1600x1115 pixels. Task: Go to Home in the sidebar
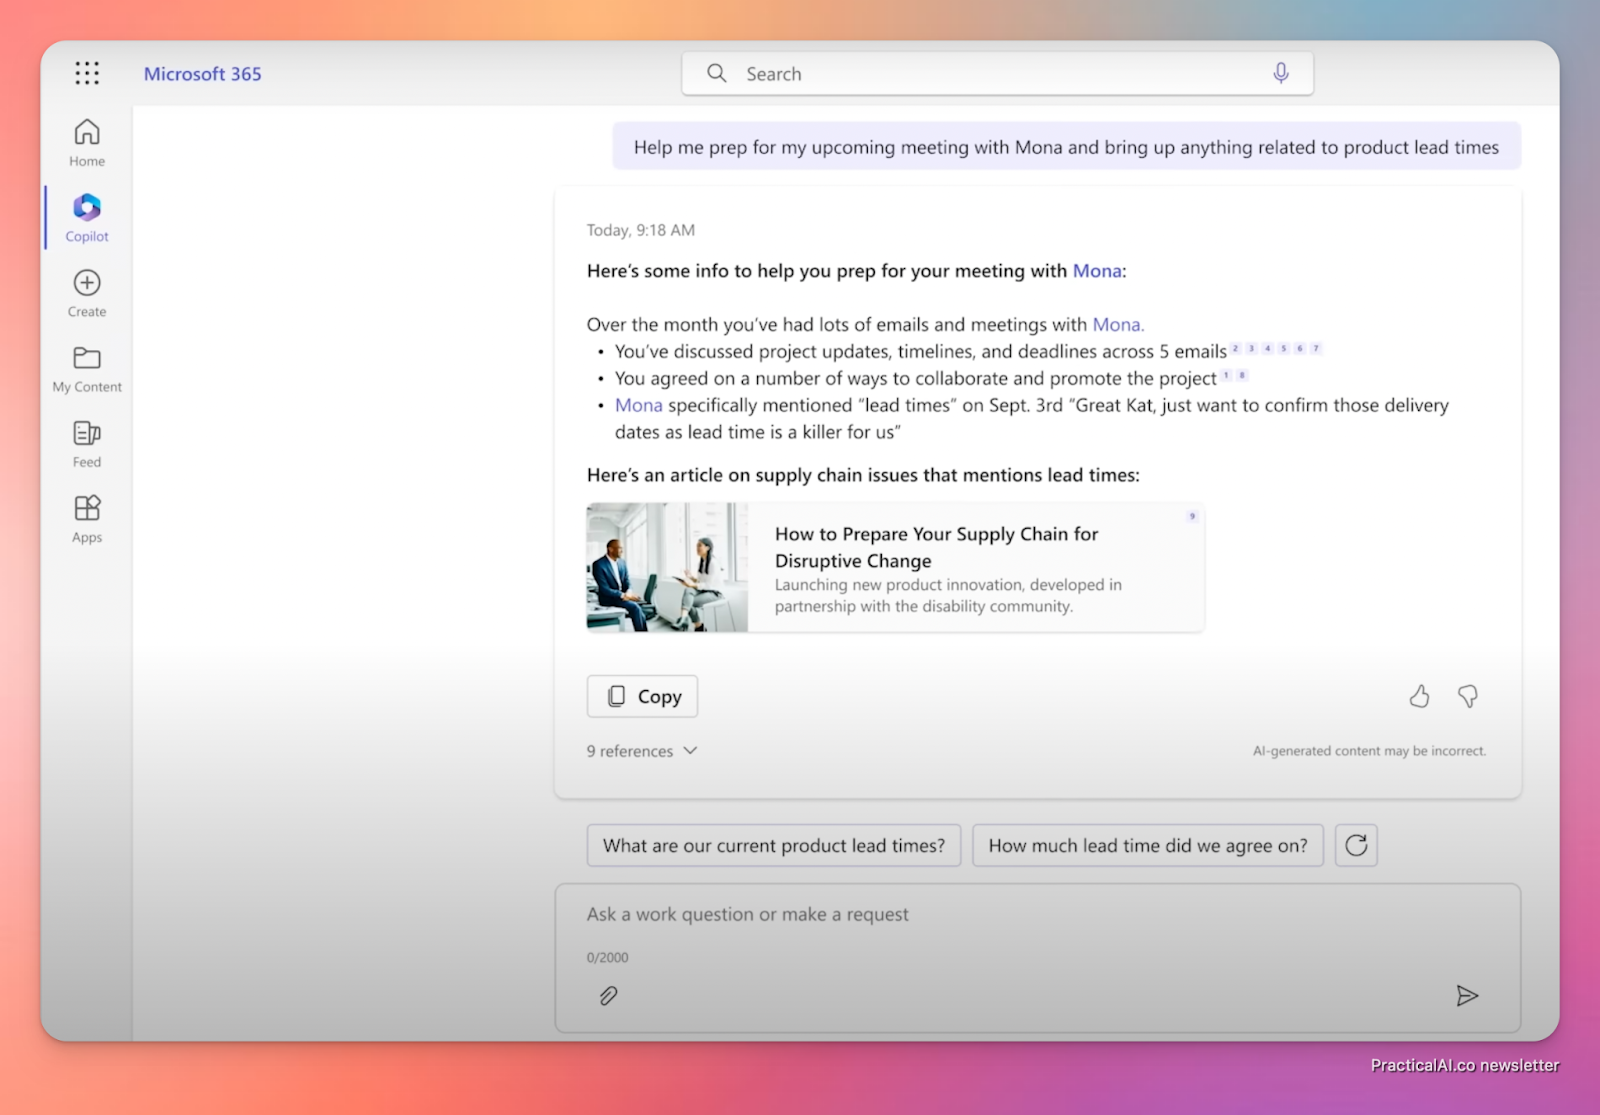(87, 143)
